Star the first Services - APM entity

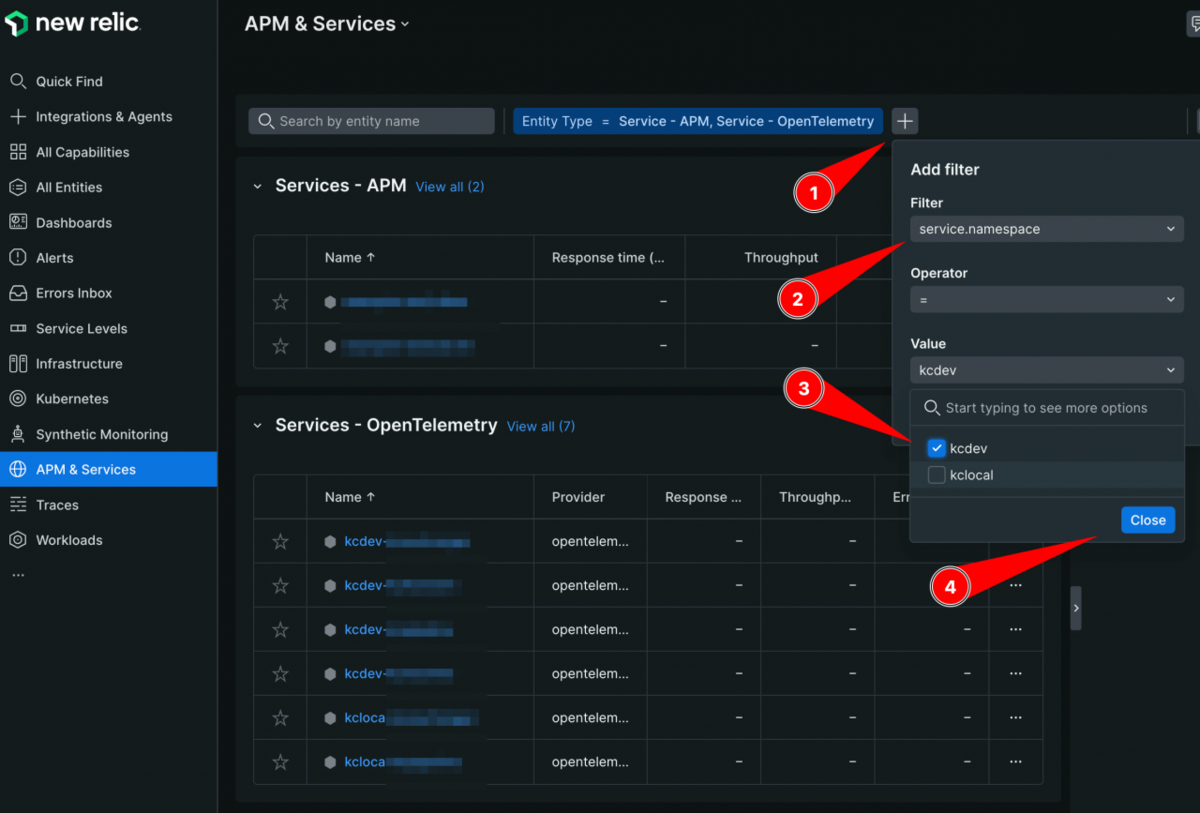pyautogui.click(x=280, y=301)
